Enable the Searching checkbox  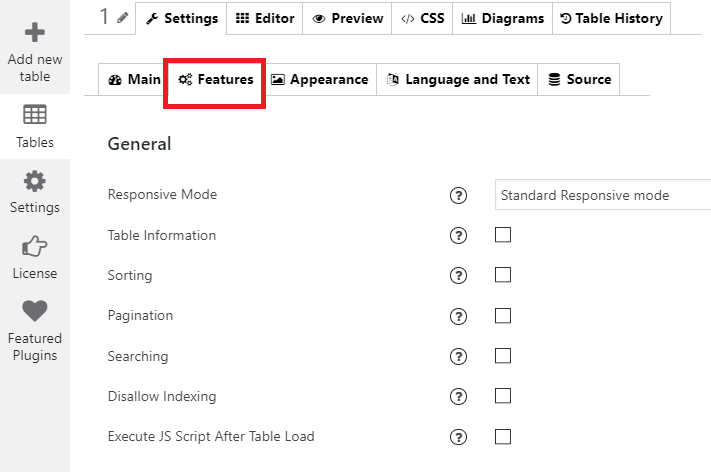pos(503,356)
